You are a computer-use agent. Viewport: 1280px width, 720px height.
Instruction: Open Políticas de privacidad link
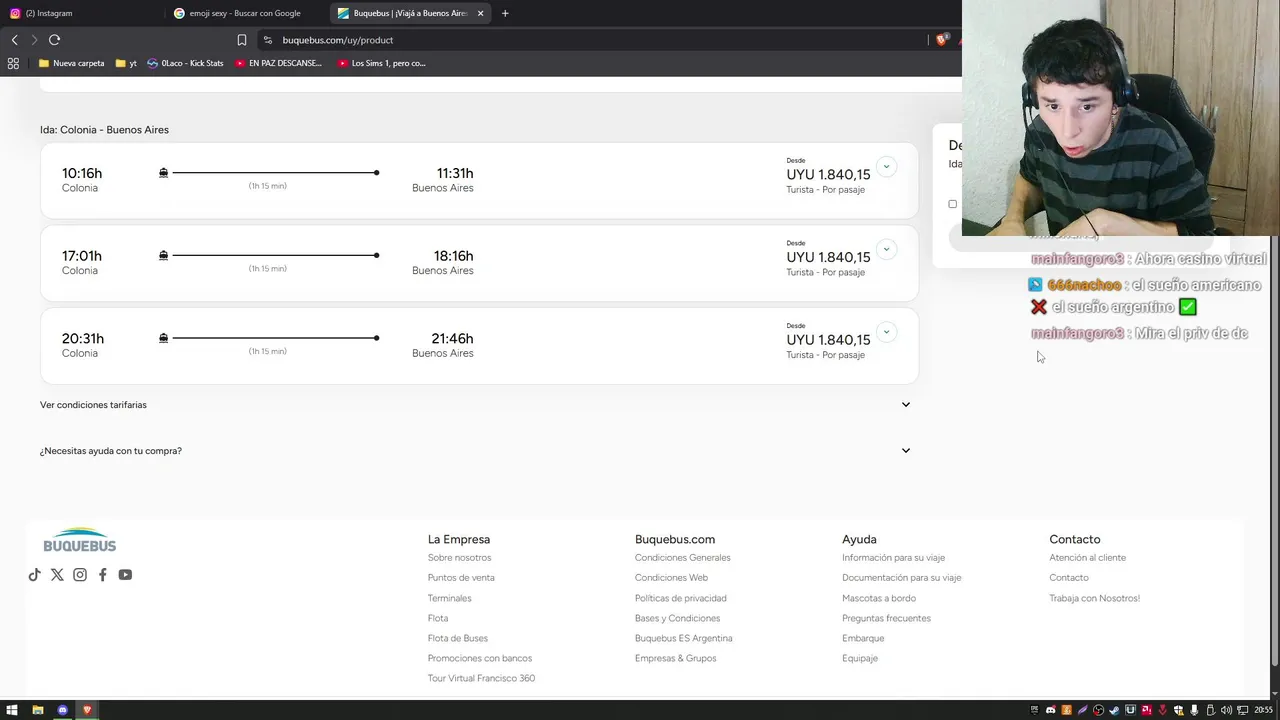coord(680,598)
